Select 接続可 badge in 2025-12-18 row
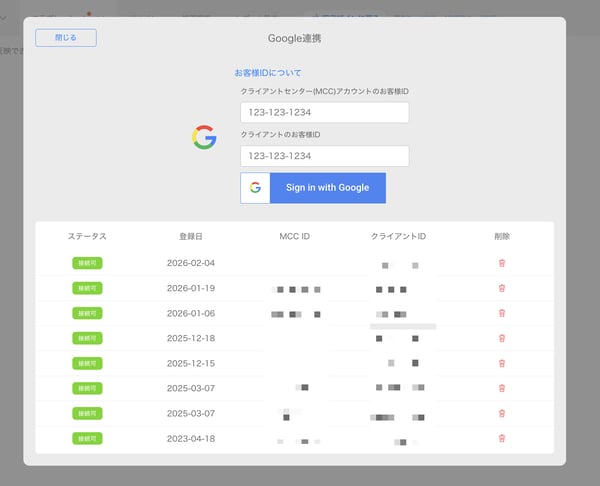 (x=87, y=338)
